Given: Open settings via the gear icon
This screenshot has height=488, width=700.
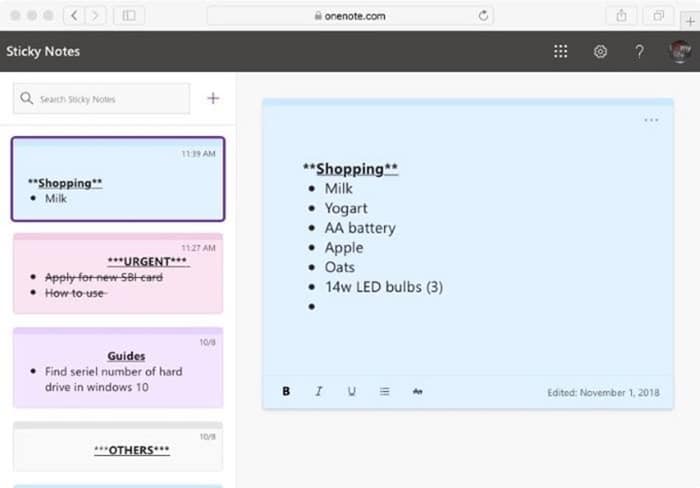Looking at the screenshot, I should [x=600, y=51].
